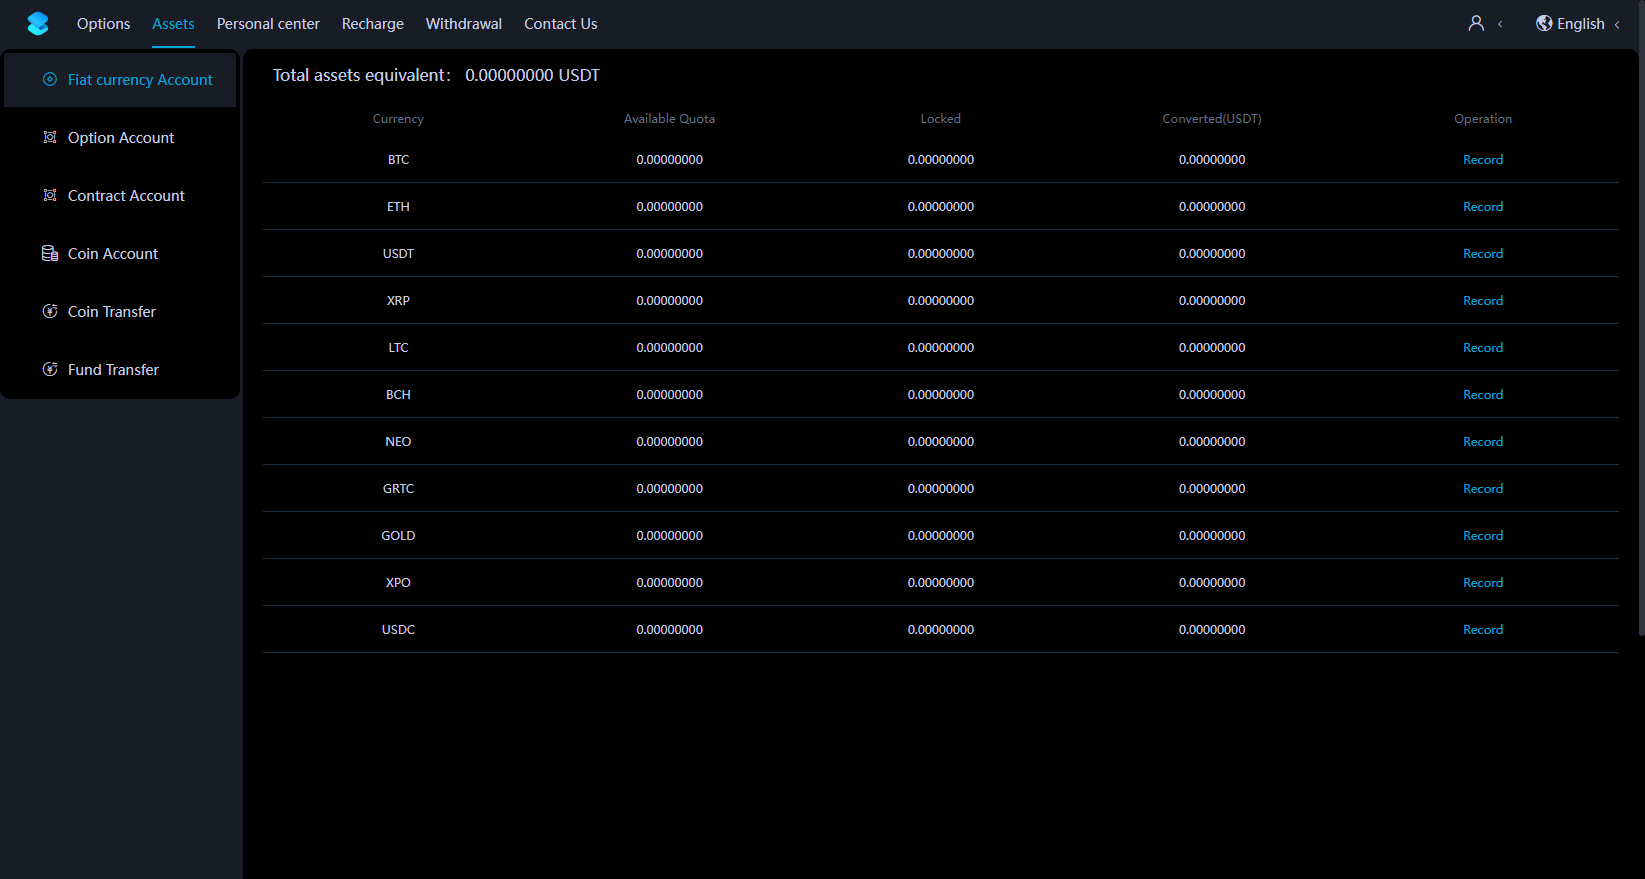Go to Personal center
Viewport: 1645px width, 879px height.
coord(268,24)
